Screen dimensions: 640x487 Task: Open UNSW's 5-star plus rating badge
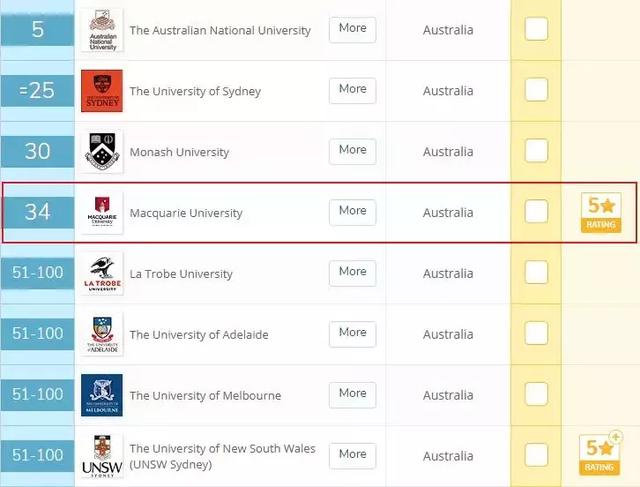600,453
